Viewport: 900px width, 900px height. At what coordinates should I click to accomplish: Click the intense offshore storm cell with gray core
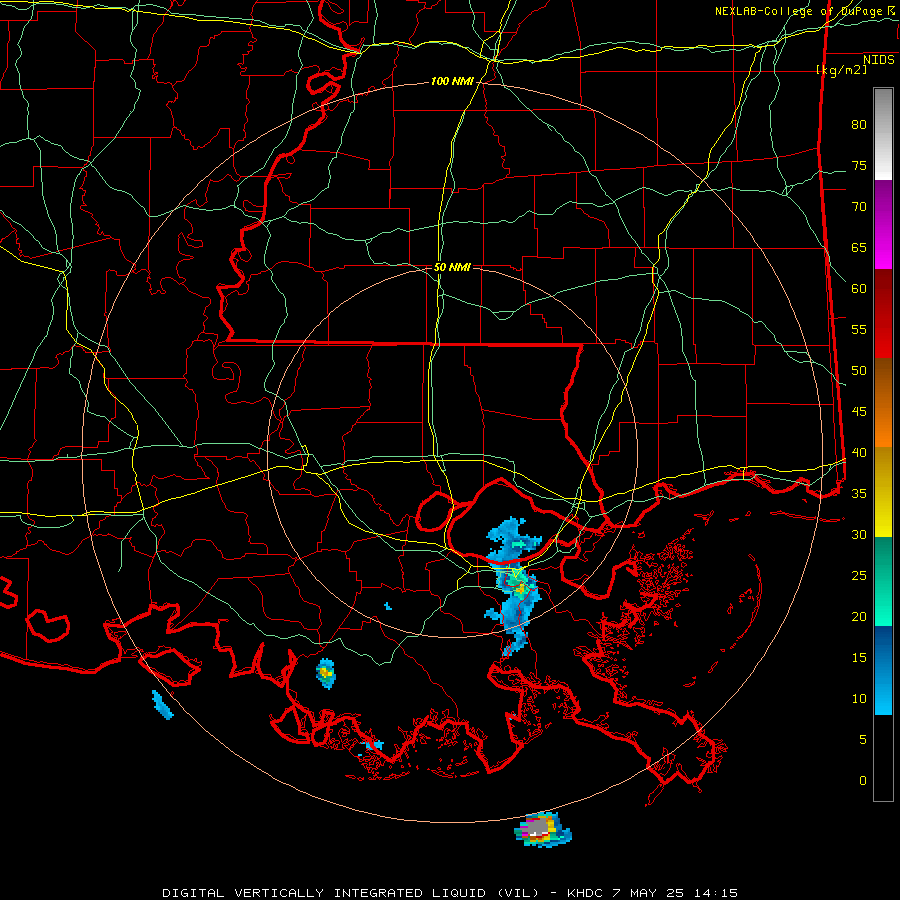pos(542,830)
